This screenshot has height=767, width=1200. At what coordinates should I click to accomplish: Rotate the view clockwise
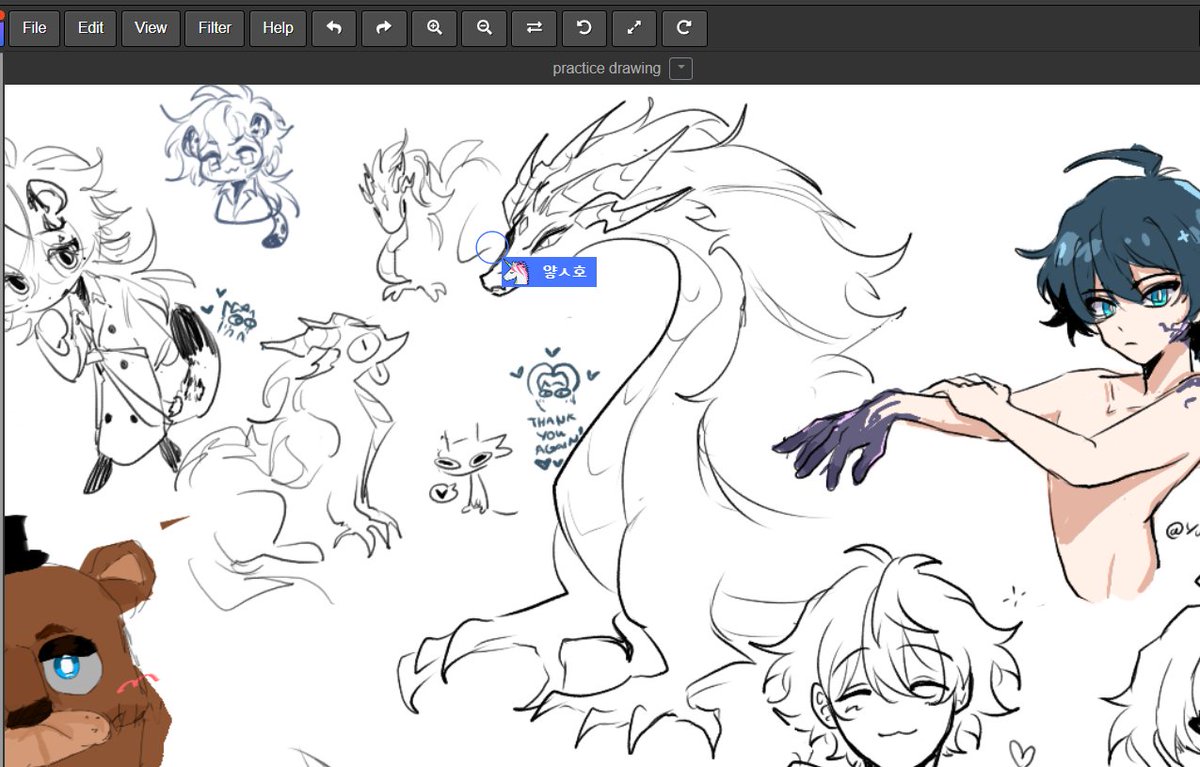(684, 28)
